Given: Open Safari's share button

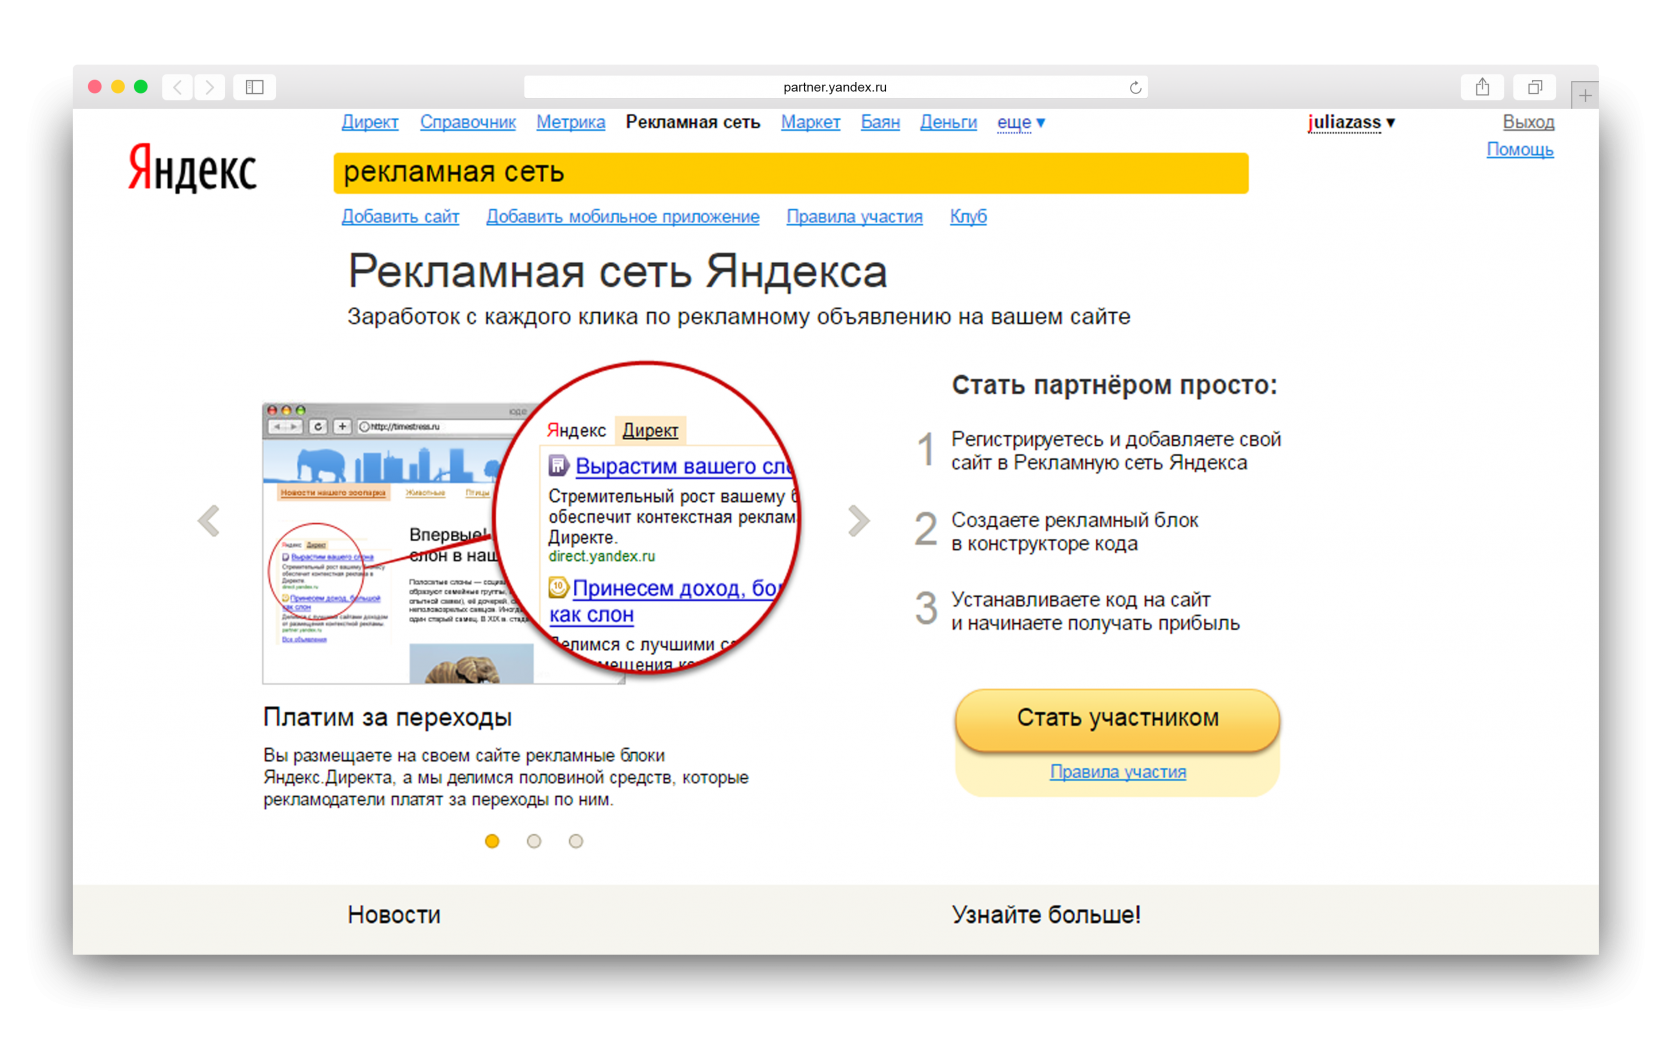Looking at the screenshot, I should (1482, 87).
